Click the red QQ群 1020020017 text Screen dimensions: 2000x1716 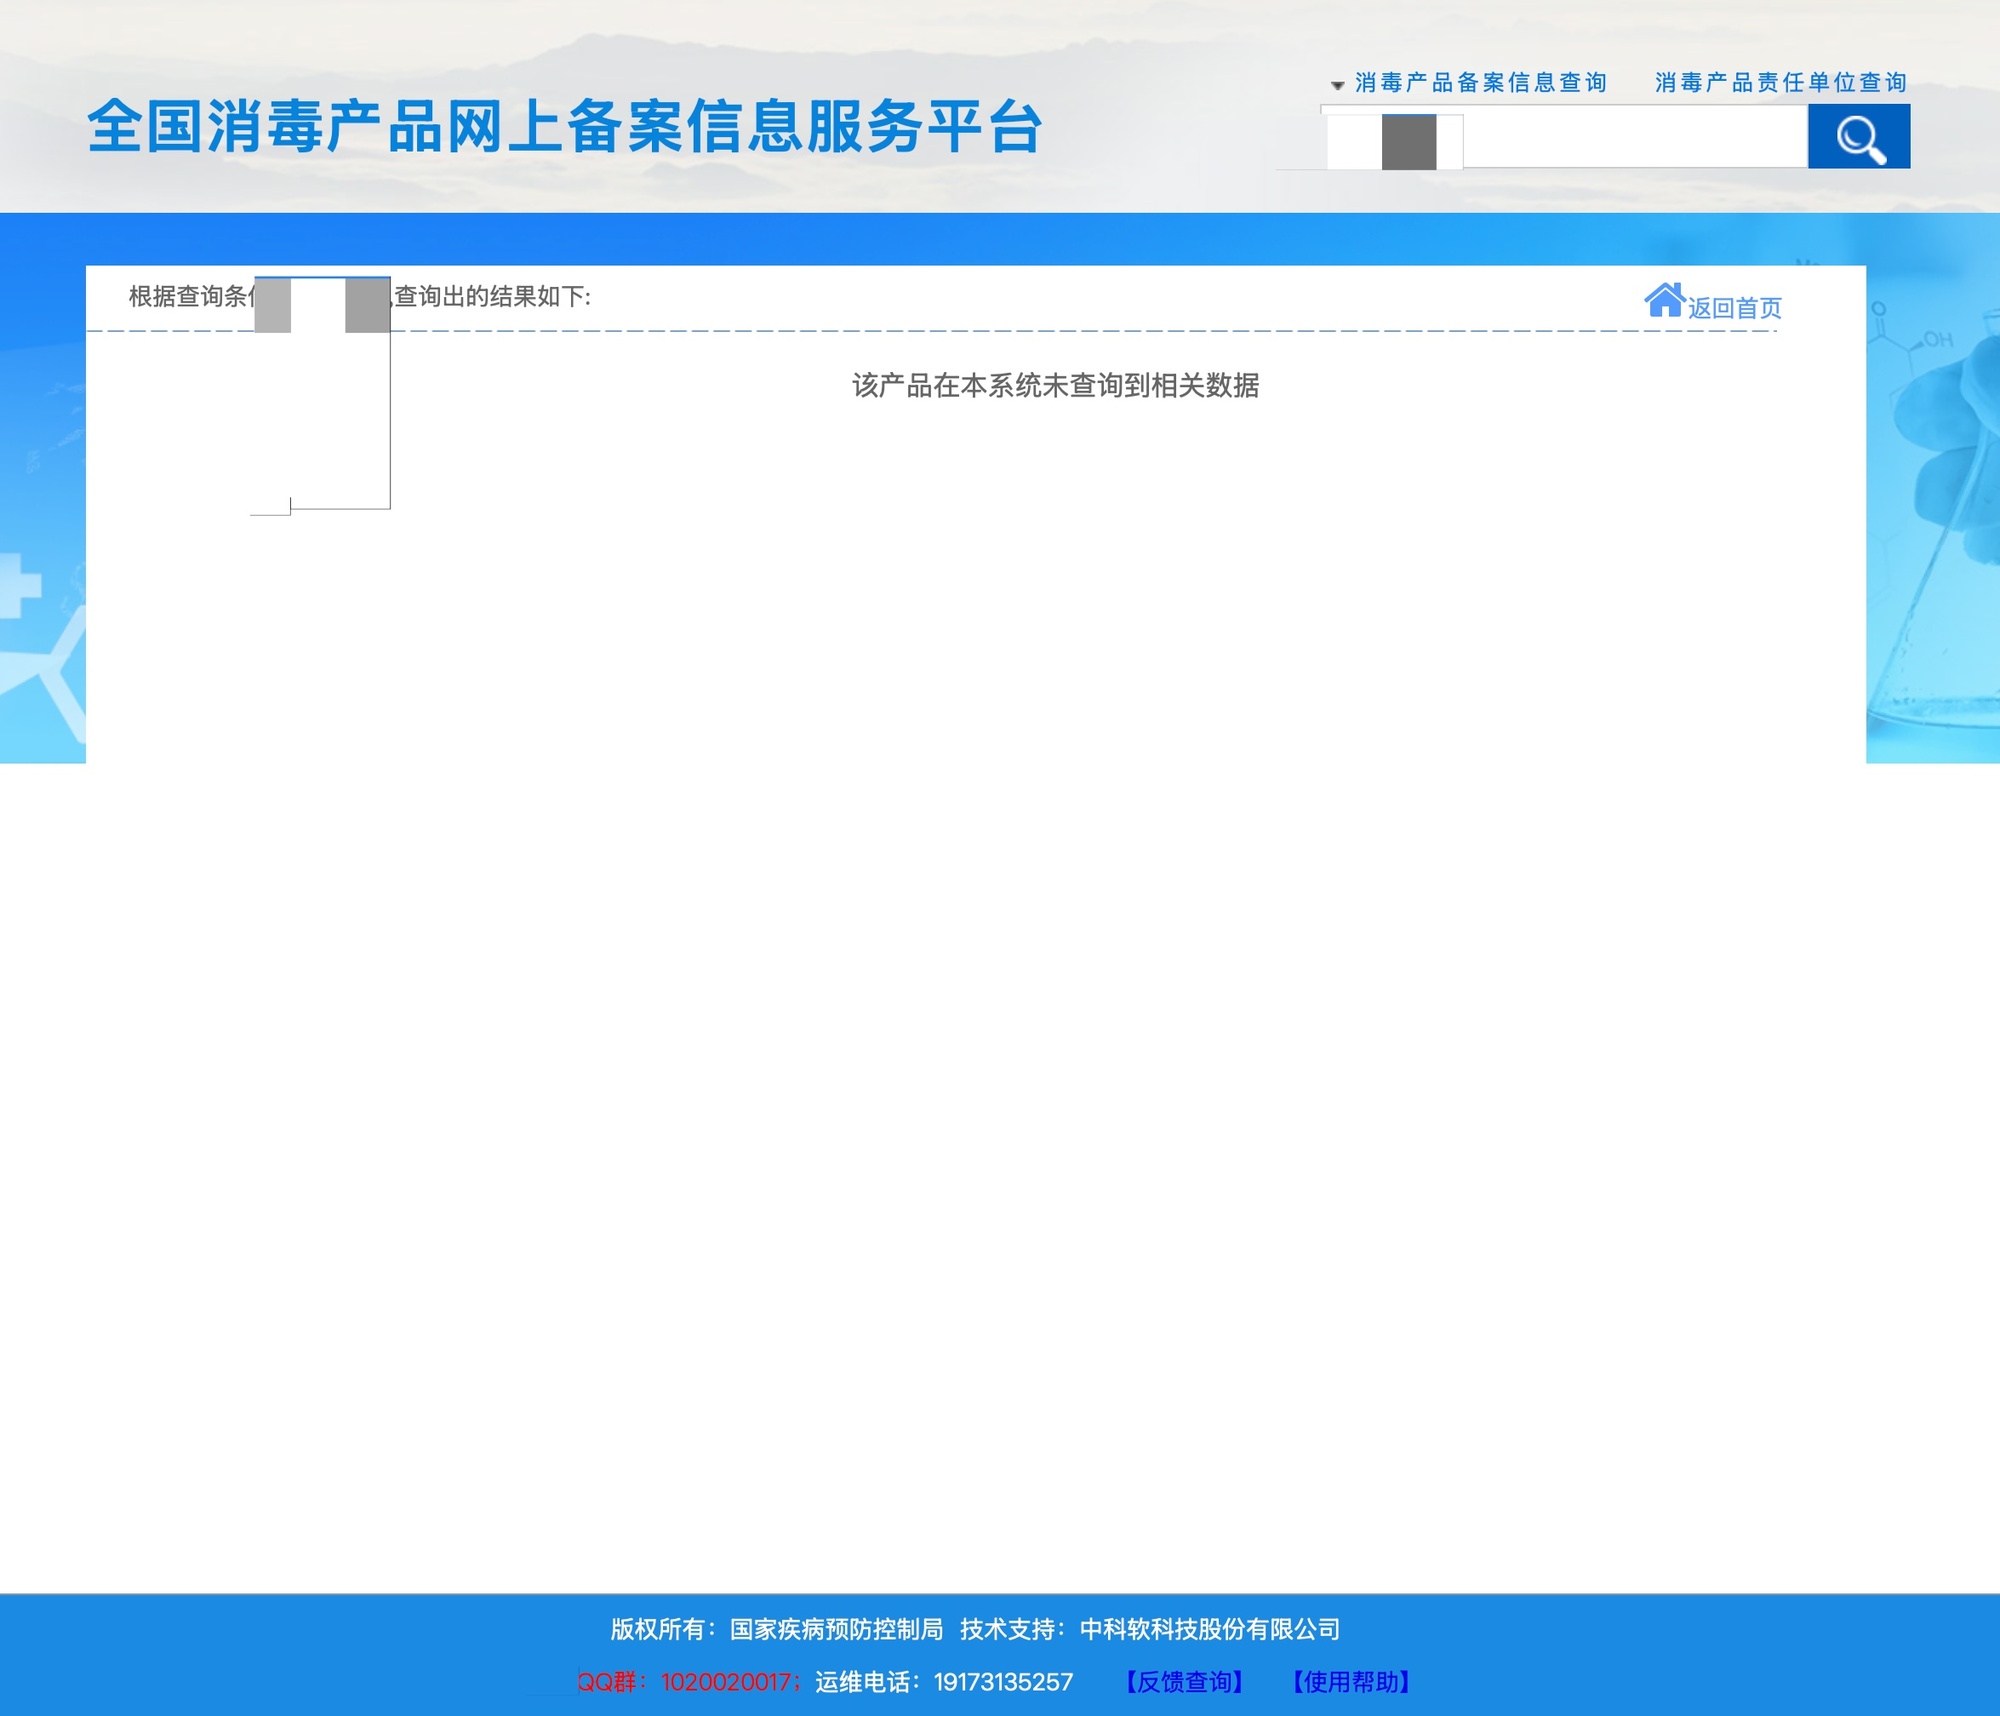(x=688, y=1682)
